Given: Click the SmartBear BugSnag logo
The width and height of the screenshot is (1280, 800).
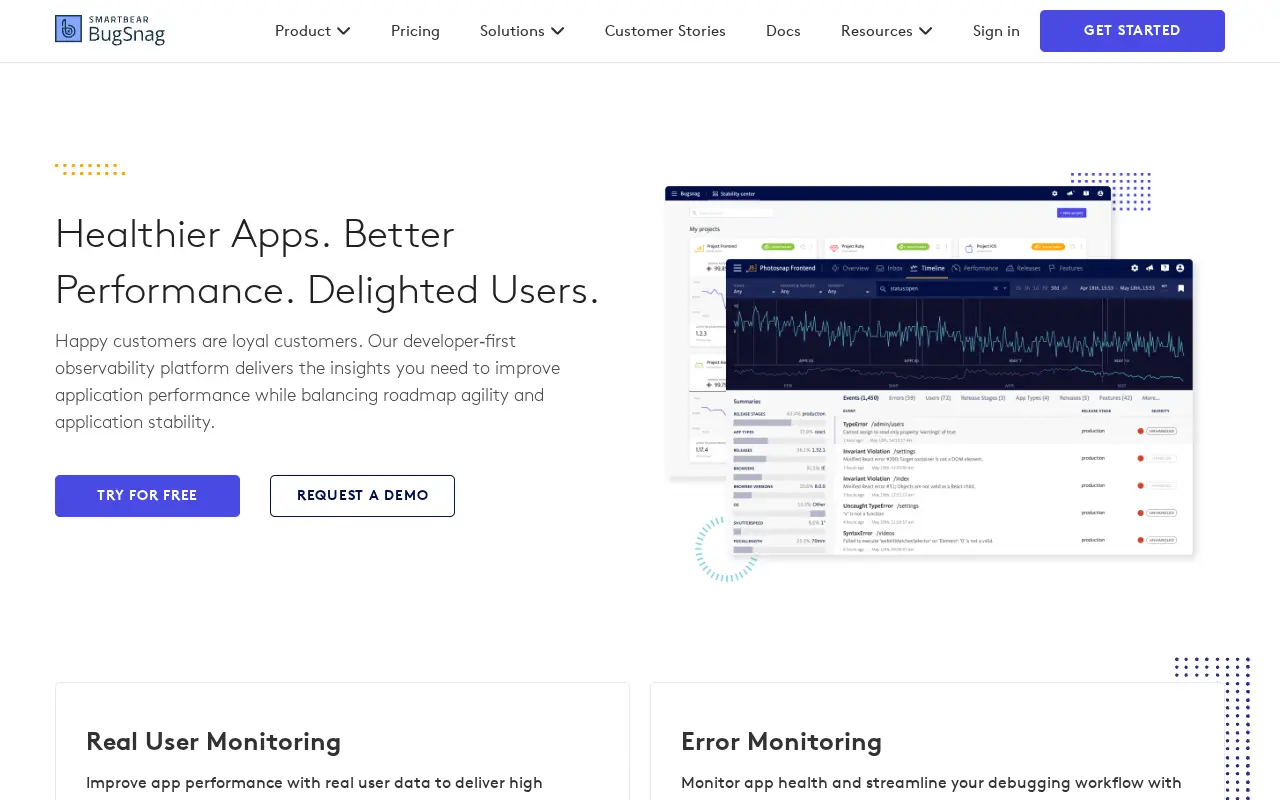Looking at the screenshot, I should [110, 31].
